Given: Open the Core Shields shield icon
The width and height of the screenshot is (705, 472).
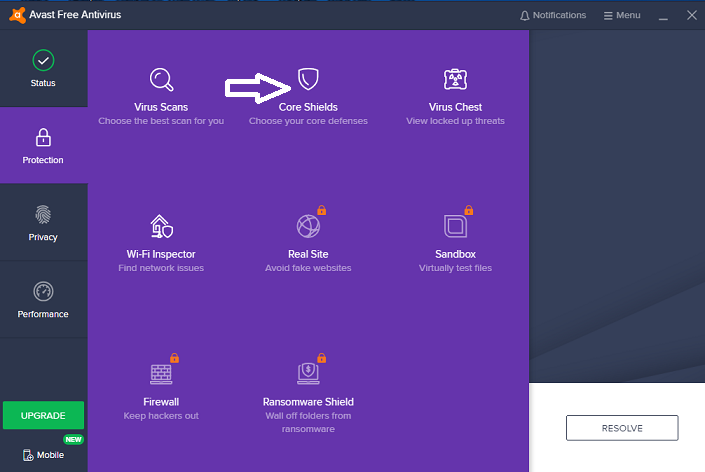Looking at the screenshot, I should [308, 79].
